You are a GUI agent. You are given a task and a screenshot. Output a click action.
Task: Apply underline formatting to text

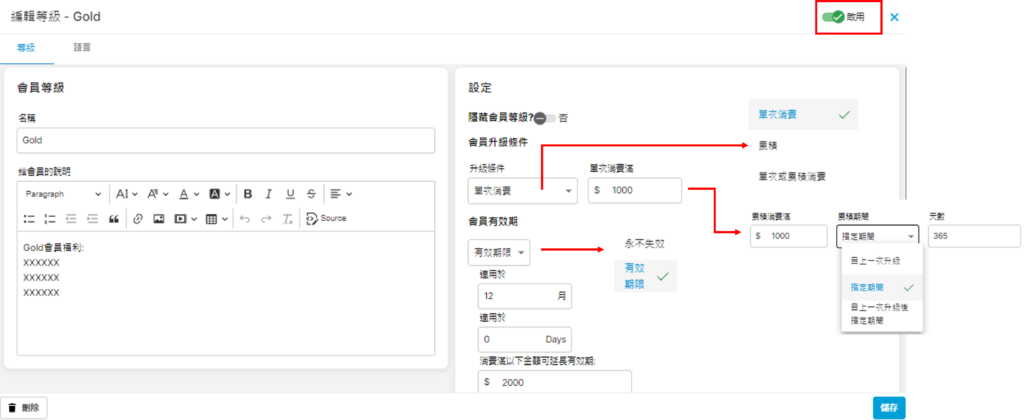(290, 194)
